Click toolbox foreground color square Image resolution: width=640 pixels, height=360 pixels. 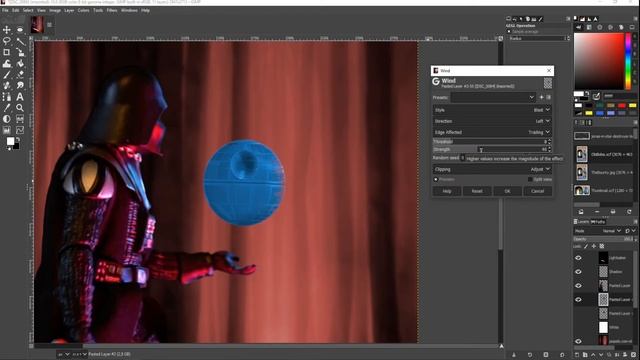[x=10, y=141]
